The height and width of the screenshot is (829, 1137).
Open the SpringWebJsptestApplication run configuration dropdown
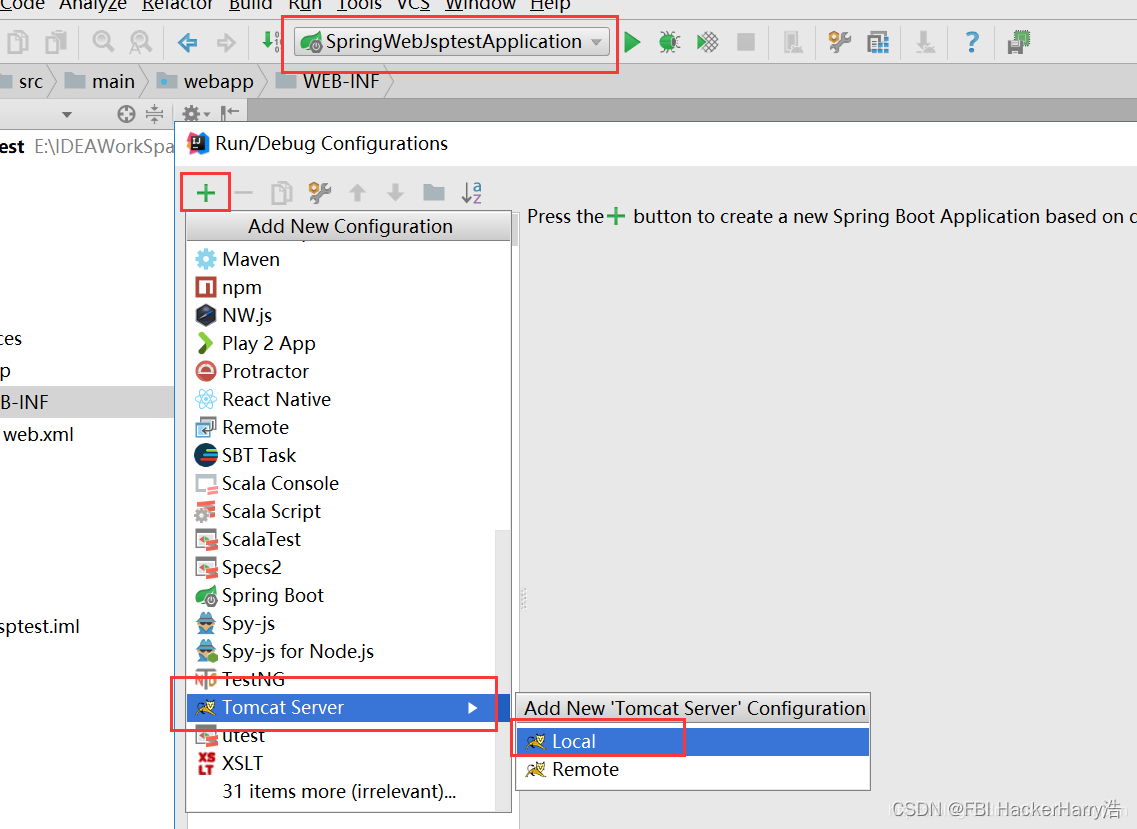(453, 42)
